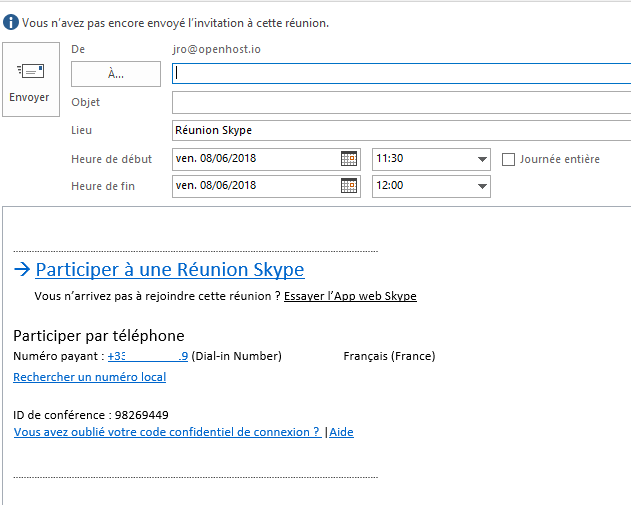Image resolution: width=642 pixels, height=505 pixels.
Task: Select the conference ID 98269449 text
Action: [x=142, y=415]
